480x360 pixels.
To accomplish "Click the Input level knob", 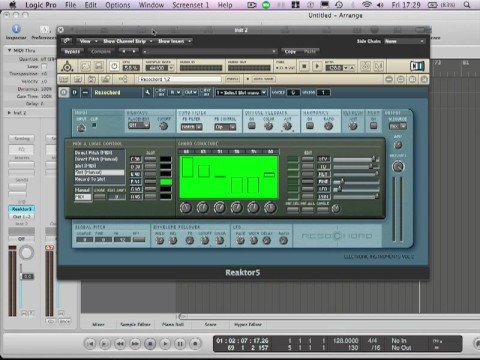I will click(81, 127).
